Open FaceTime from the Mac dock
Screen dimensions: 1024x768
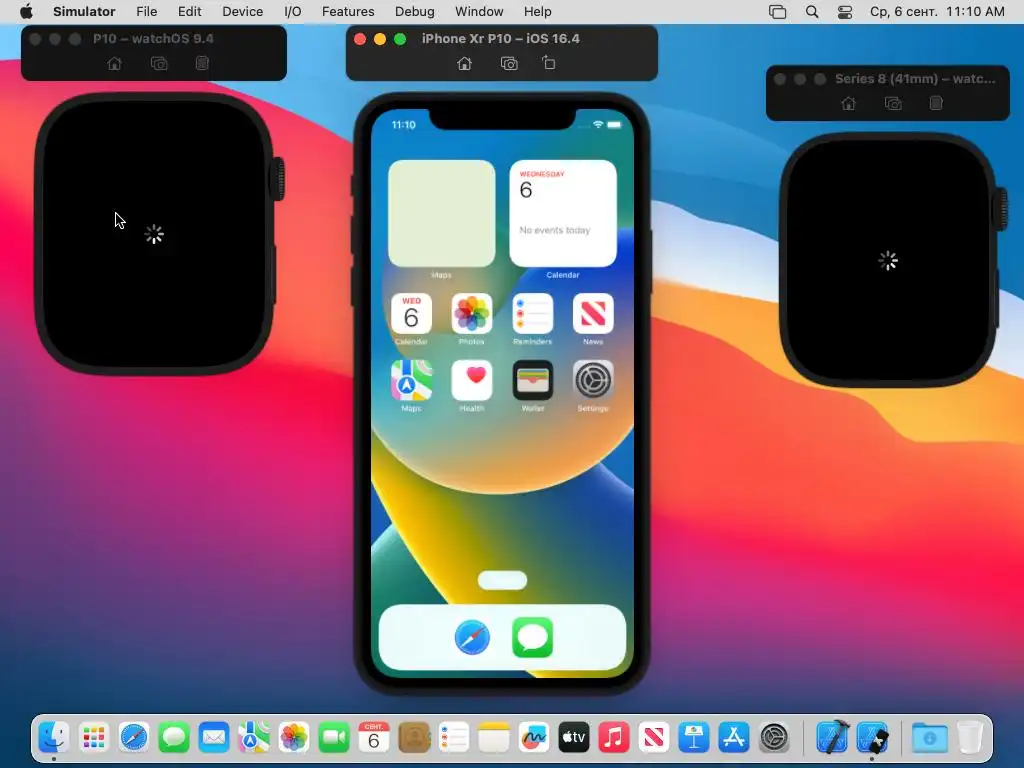click(334, 737)
